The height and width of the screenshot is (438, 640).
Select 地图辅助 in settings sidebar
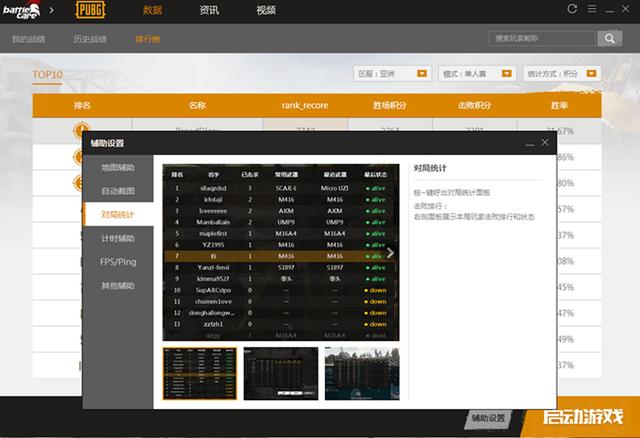[118, 167]
